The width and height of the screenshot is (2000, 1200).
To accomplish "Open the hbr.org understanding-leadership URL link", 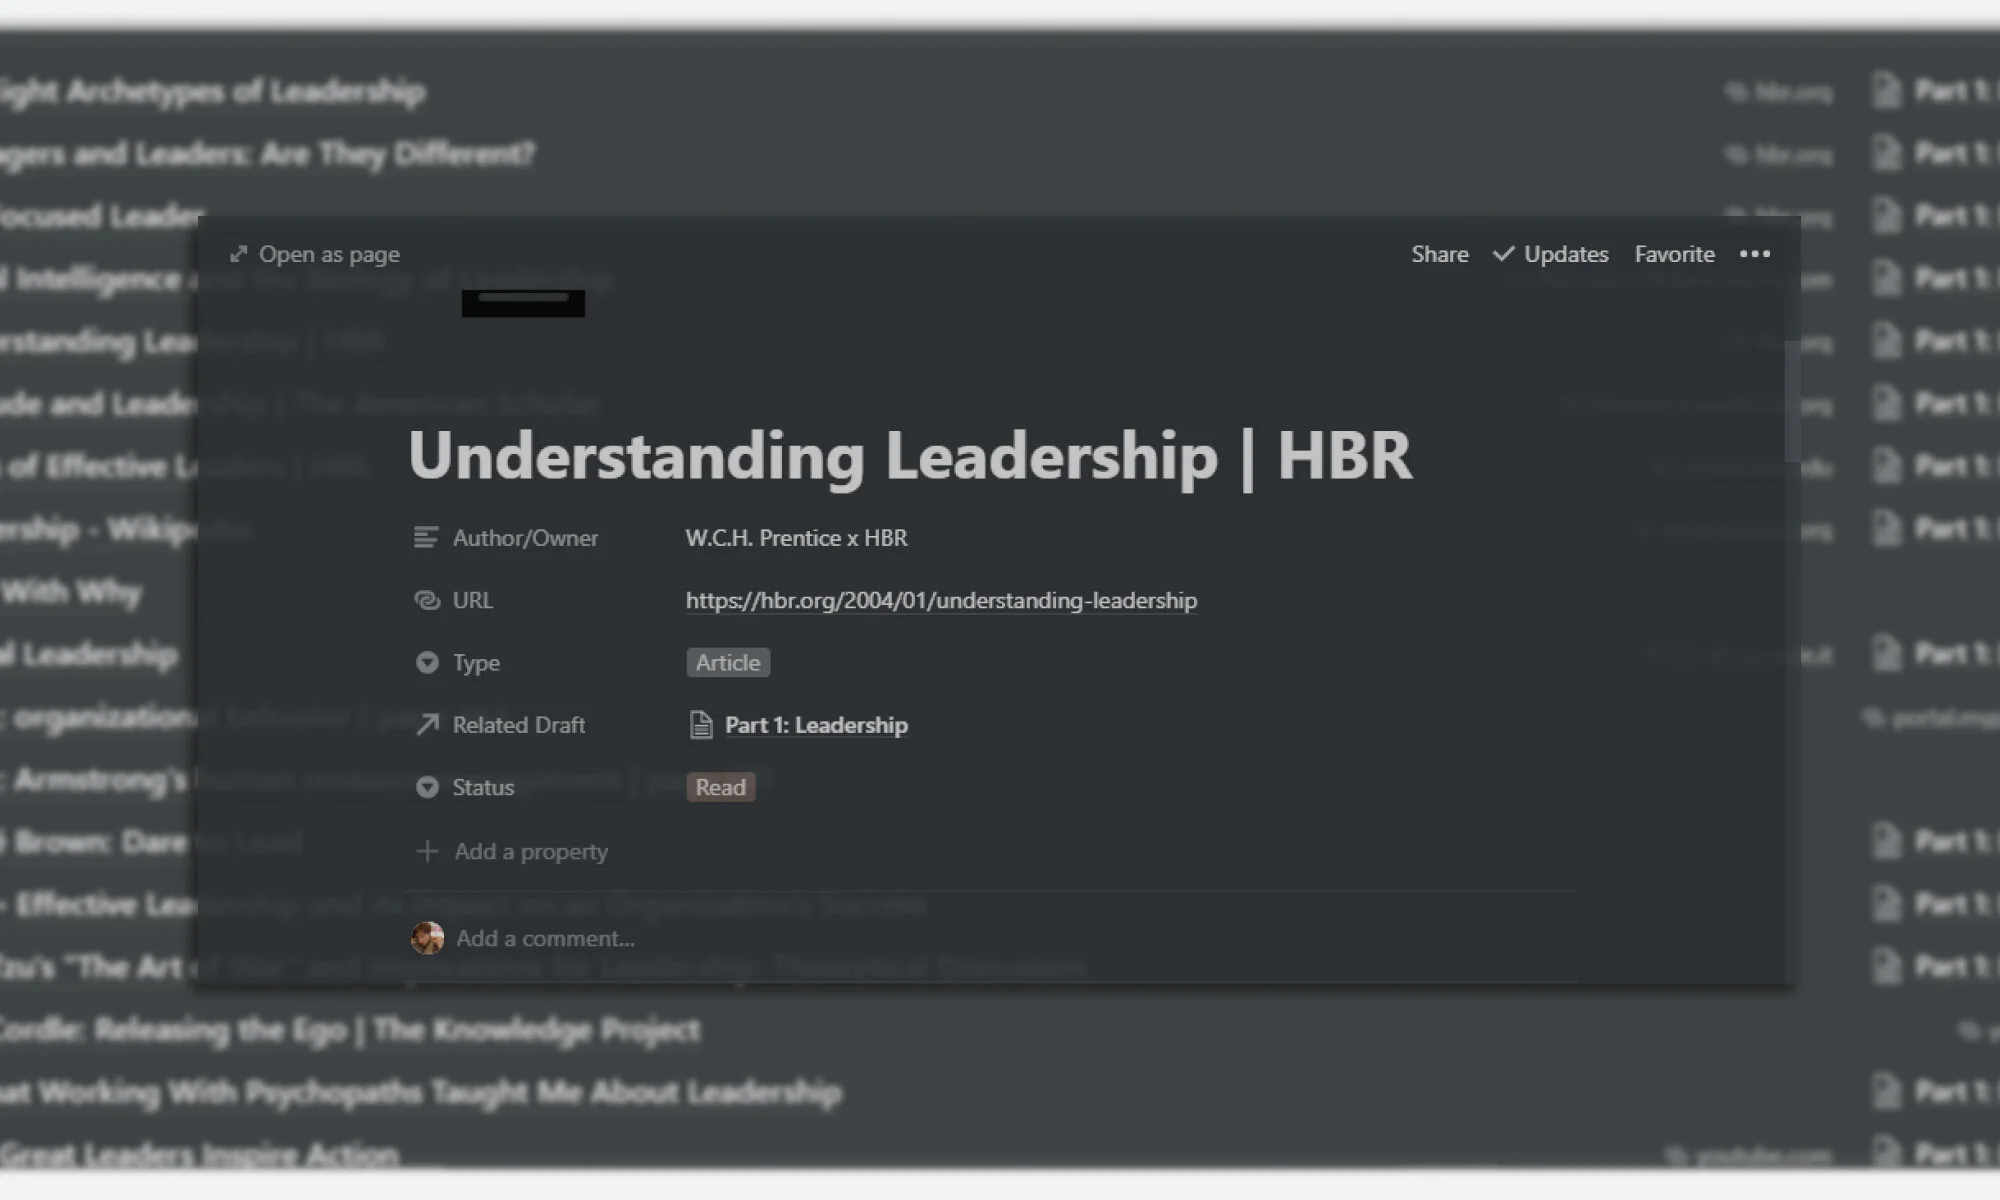I will (940, 600).
